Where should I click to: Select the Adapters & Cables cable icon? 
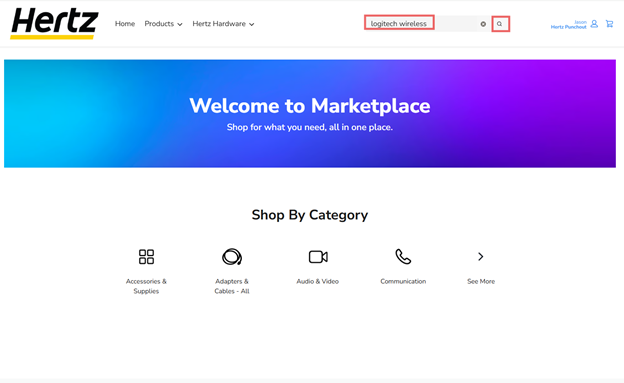[x=232, y=257]
